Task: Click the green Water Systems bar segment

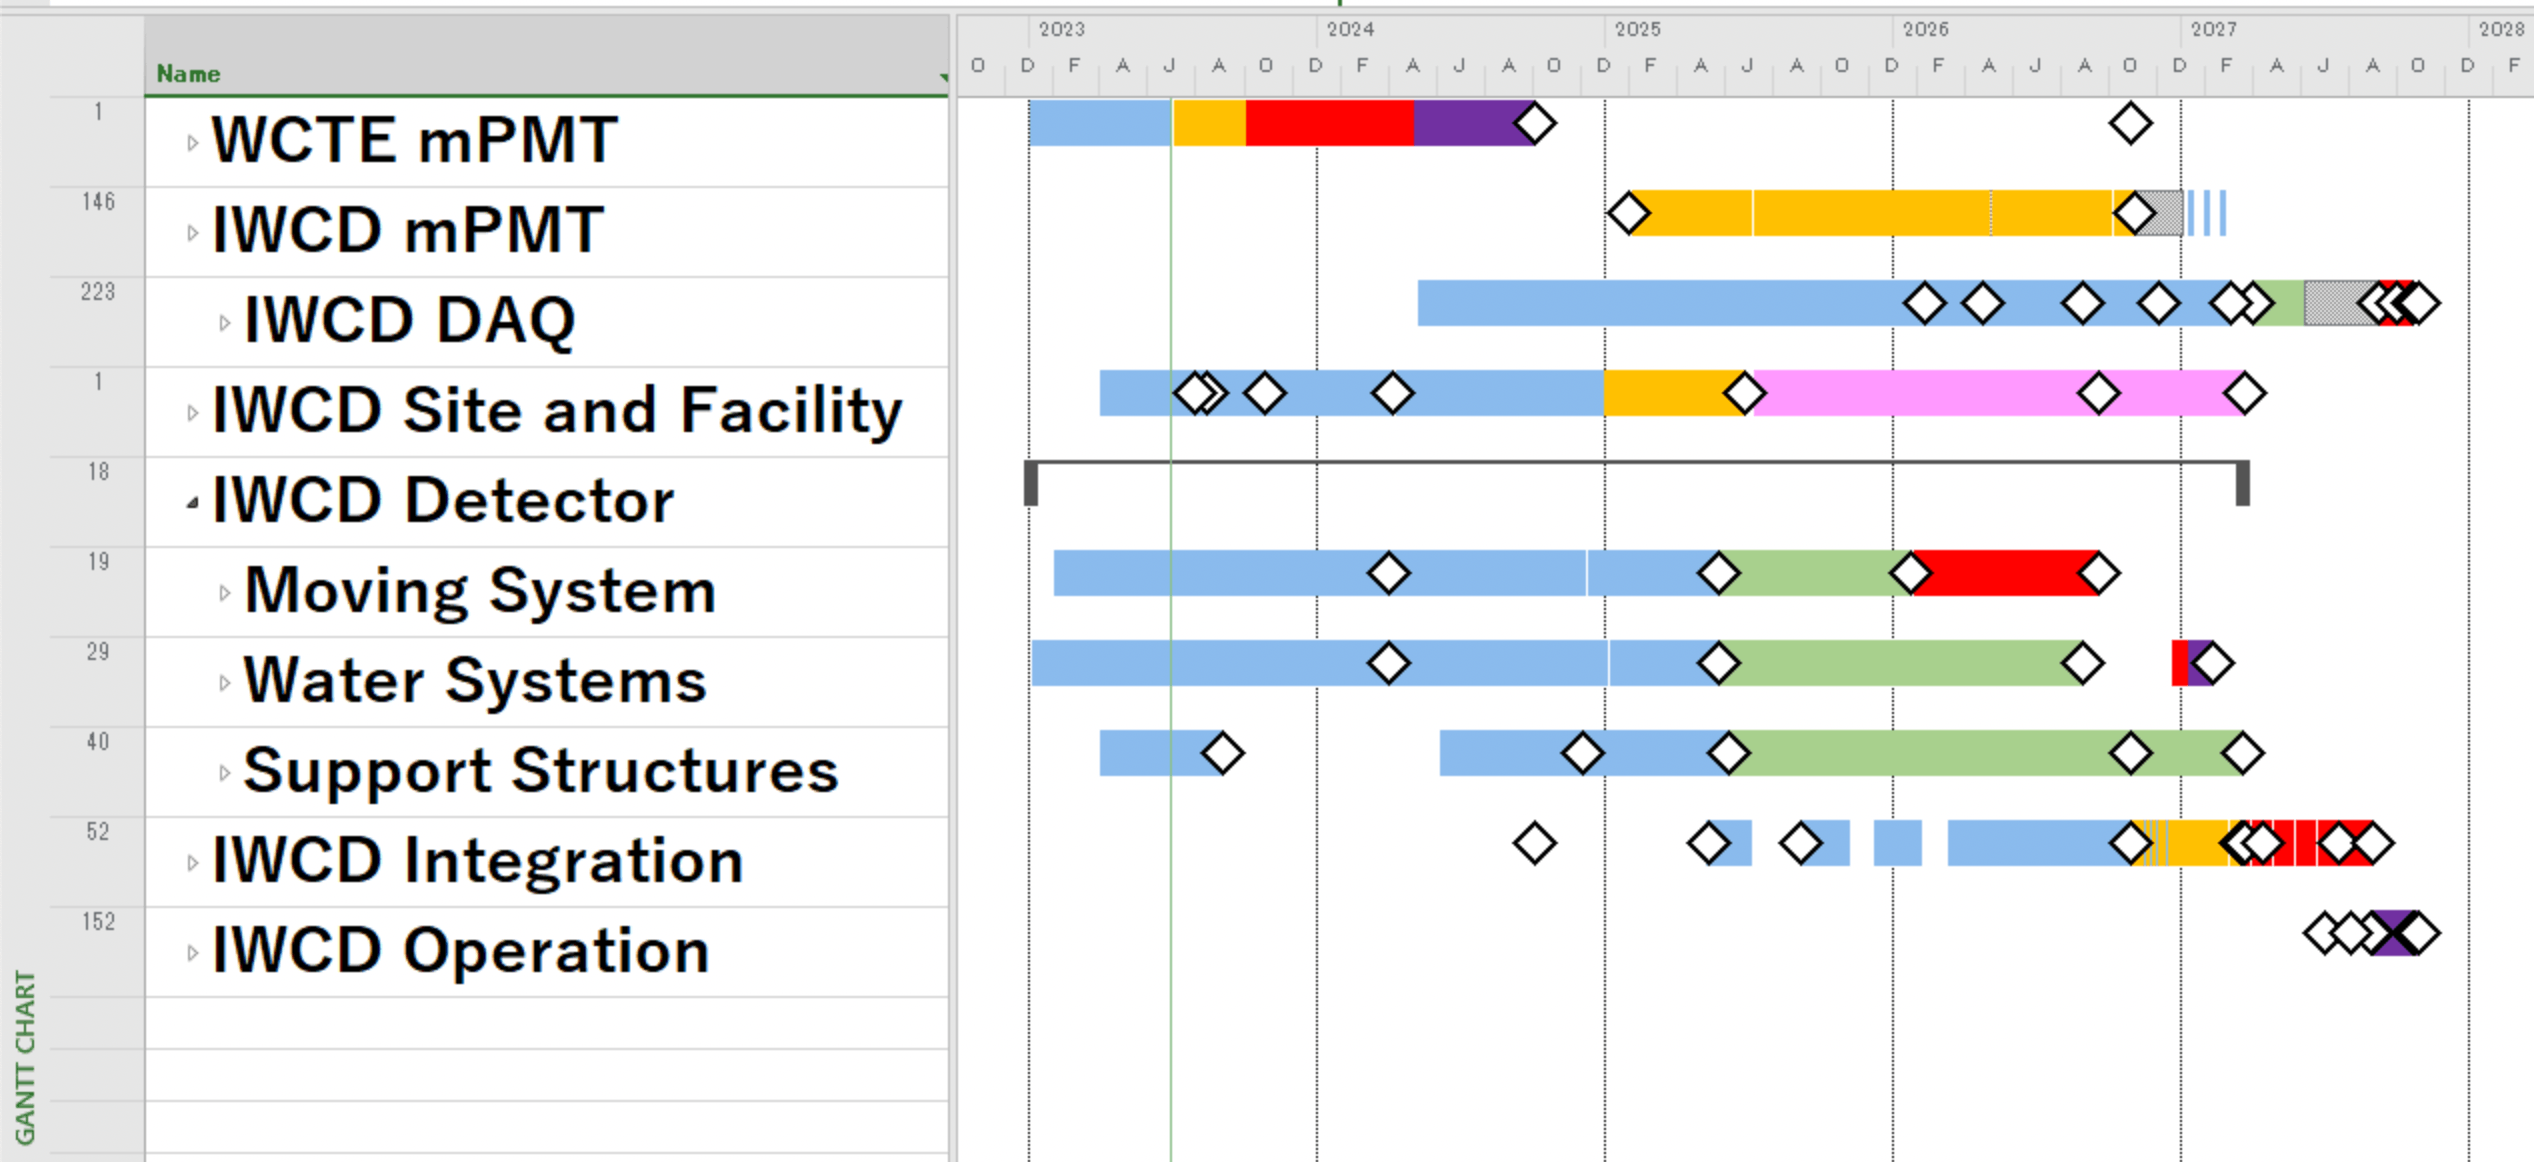Action: click(1900, 663)
